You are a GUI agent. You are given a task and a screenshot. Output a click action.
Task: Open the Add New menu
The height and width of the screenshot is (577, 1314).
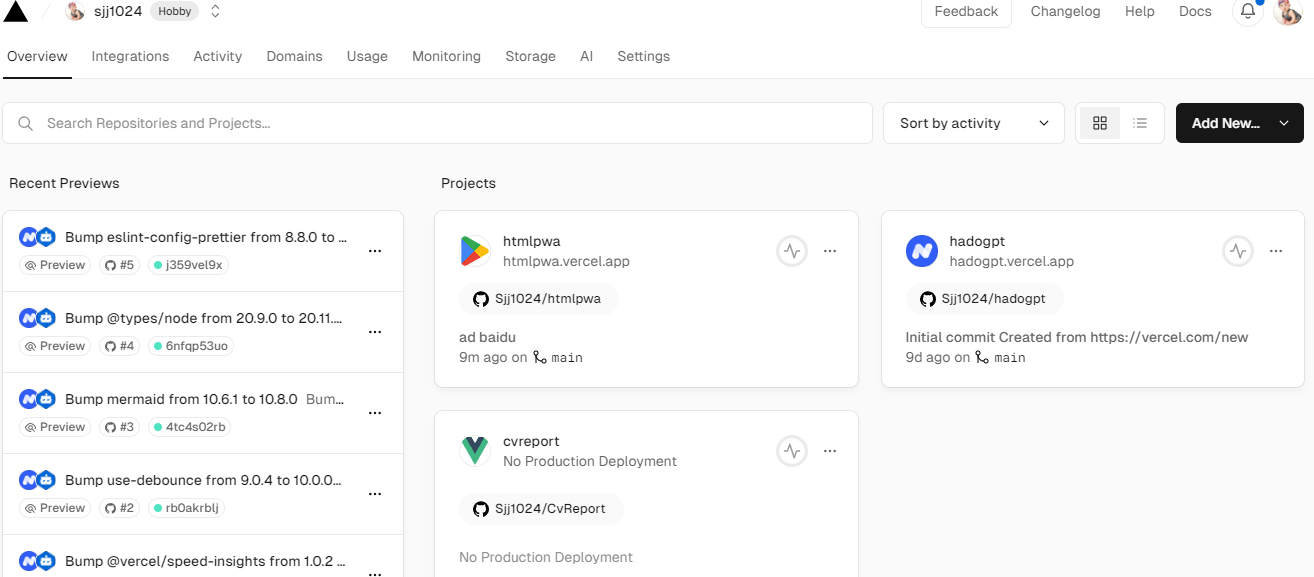coord(1240,123)
